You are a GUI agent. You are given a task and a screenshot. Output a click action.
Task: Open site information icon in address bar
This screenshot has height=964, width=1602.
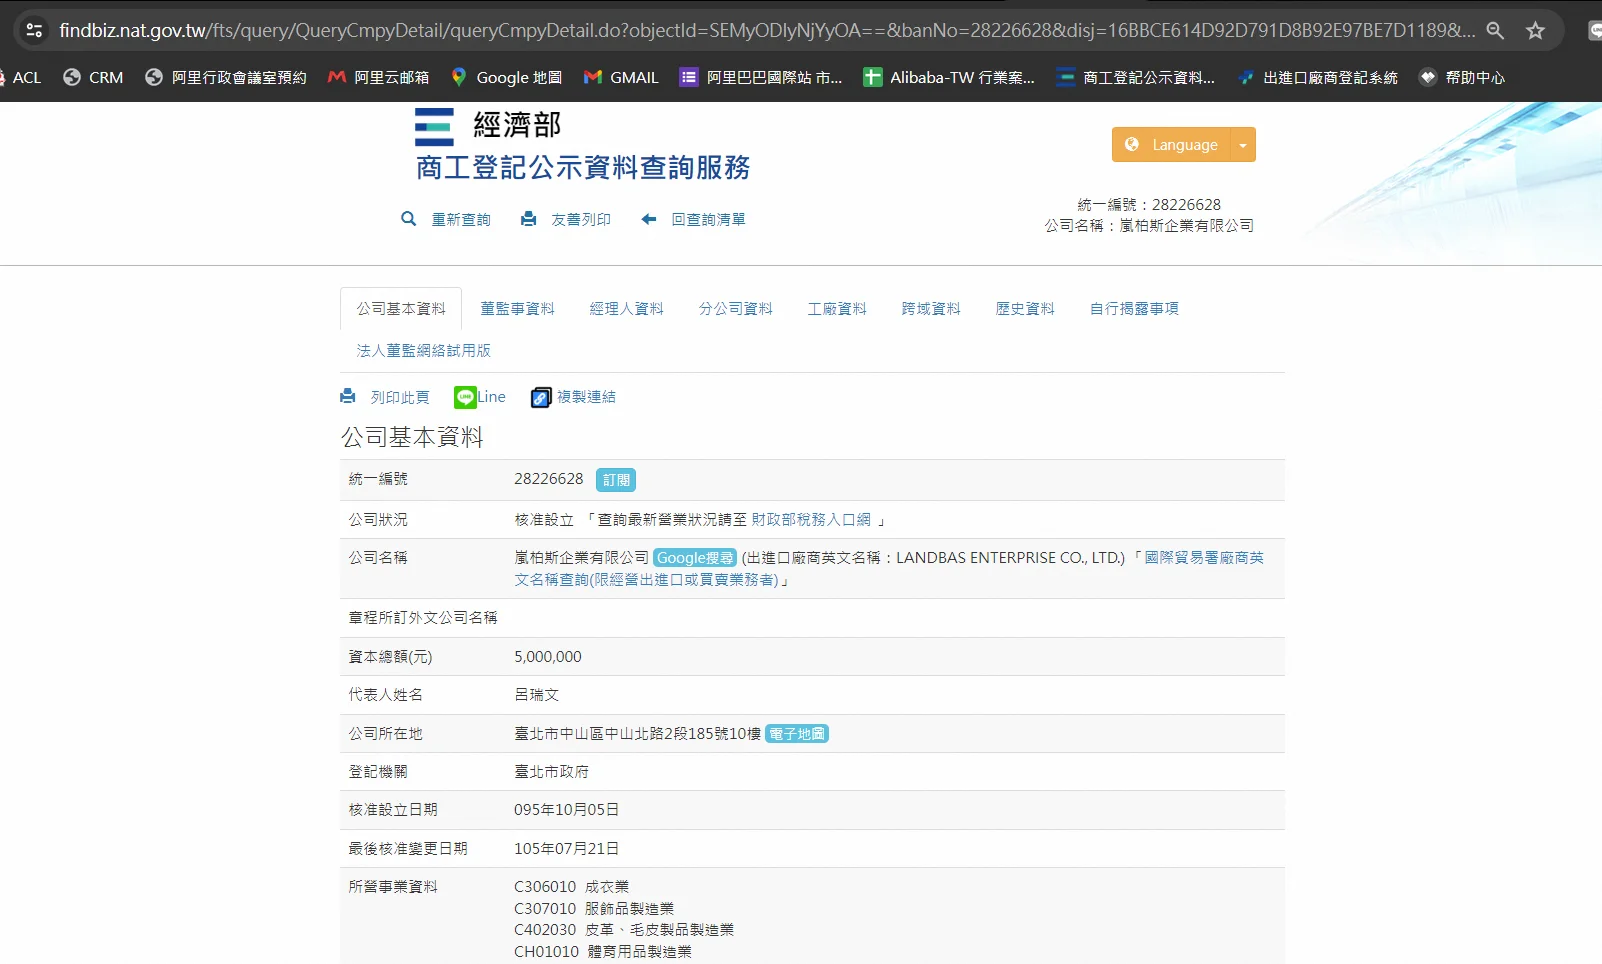coord(34,30)
